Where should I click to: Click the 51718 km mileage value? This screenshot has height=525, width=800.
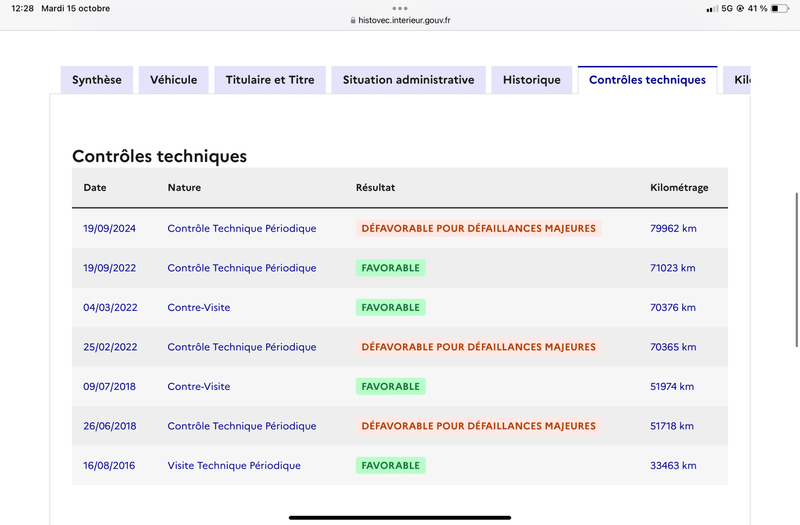click(672, 426)
